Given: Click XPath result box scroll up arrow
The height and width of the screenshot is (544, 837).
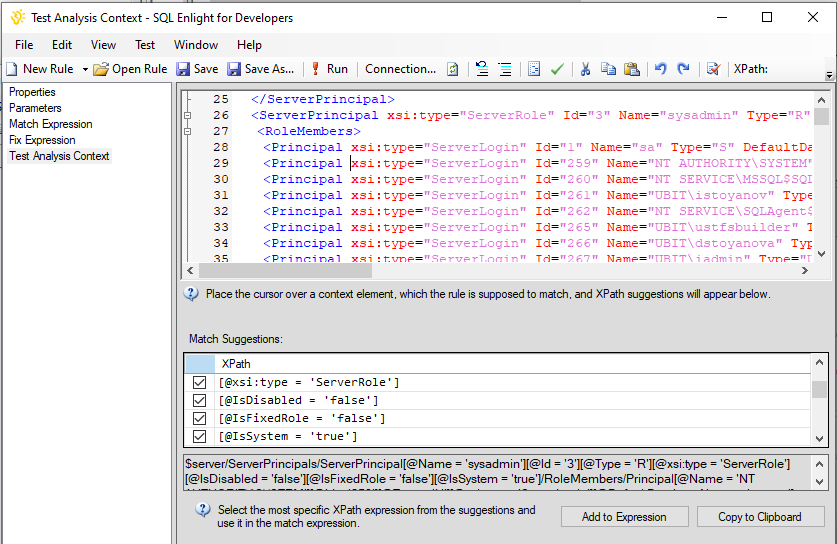Looking at the screenshot, I should pos(819,464).
